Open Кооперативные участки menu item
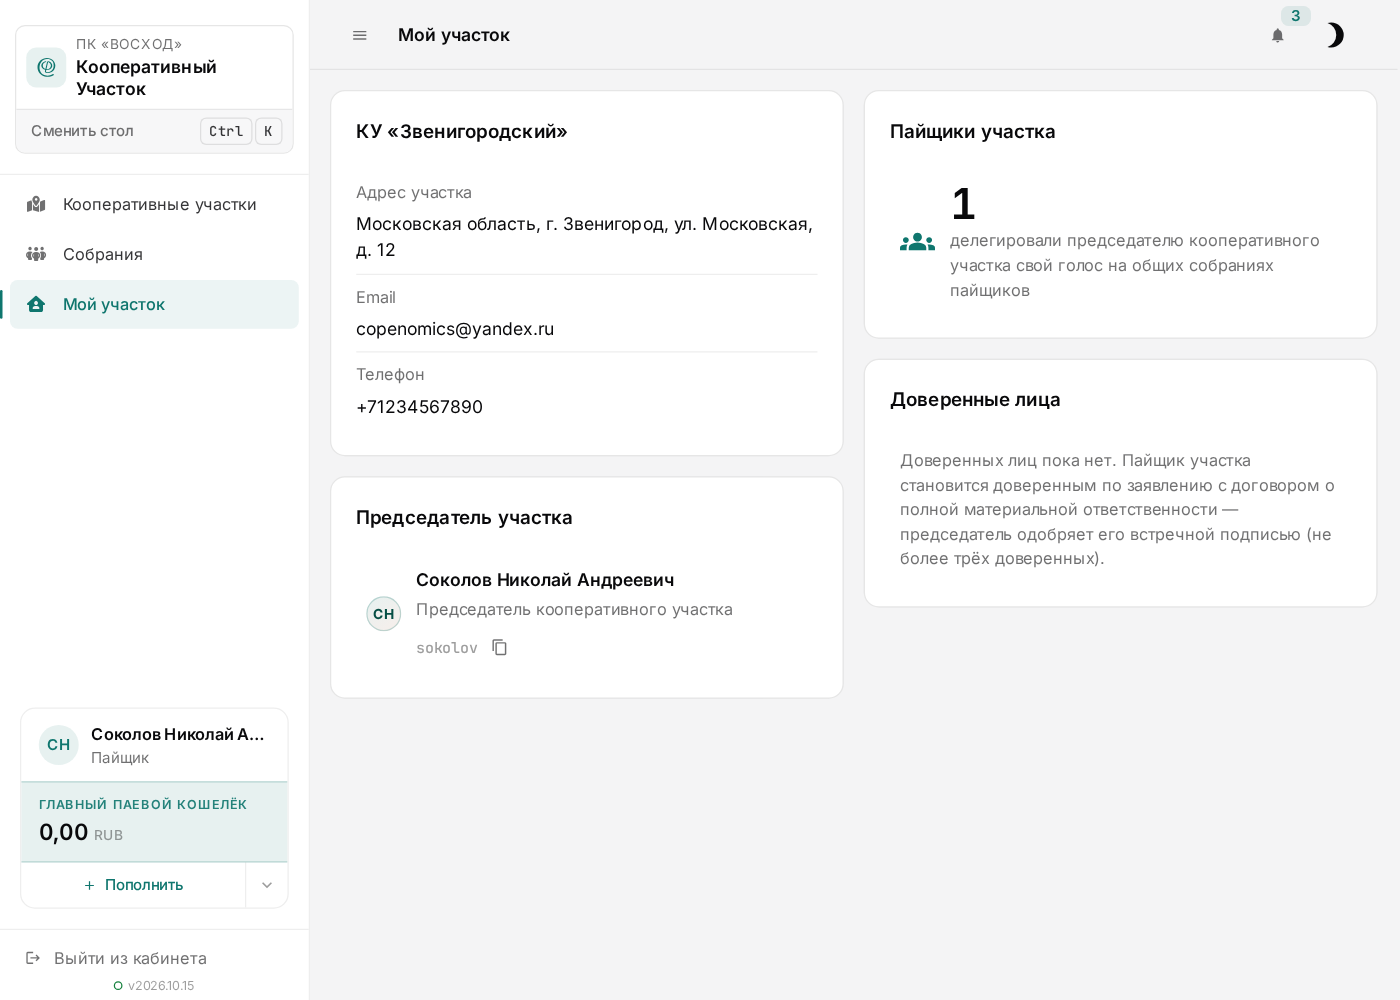This screenshot has width=1400, height=1000. (x=154, y=204)
